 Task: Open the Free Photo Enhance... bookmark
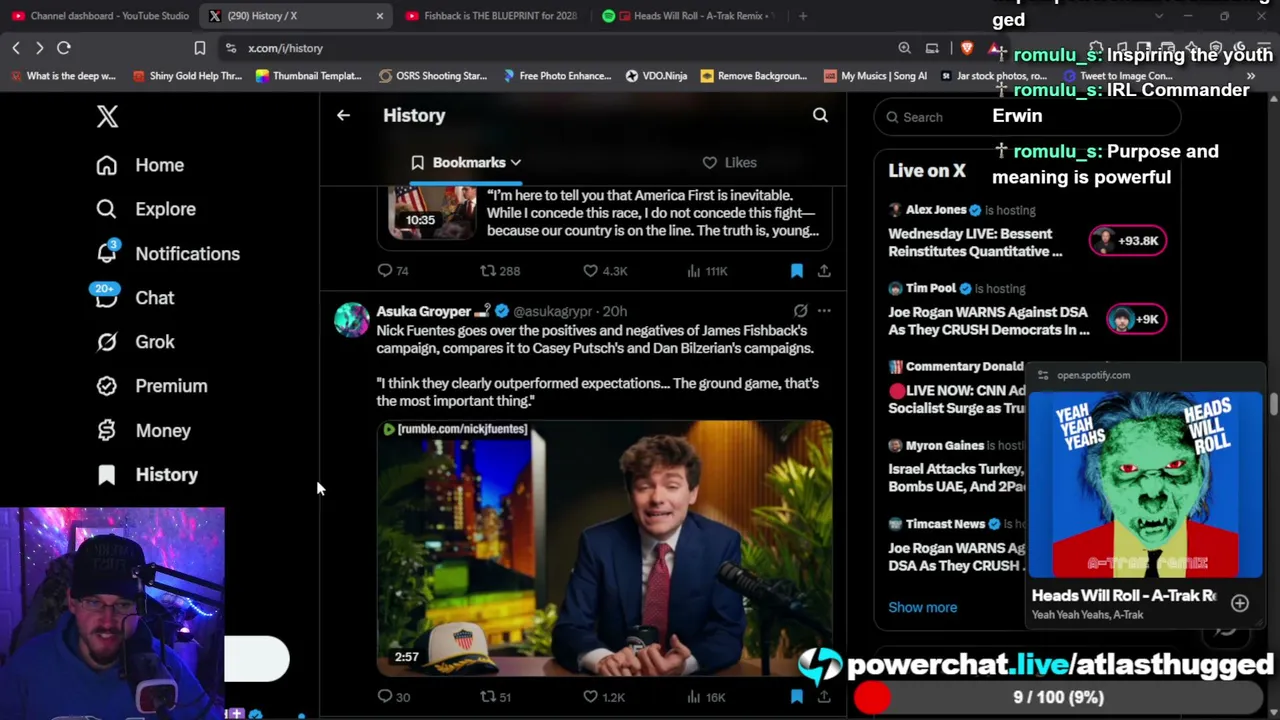[557, 76]
